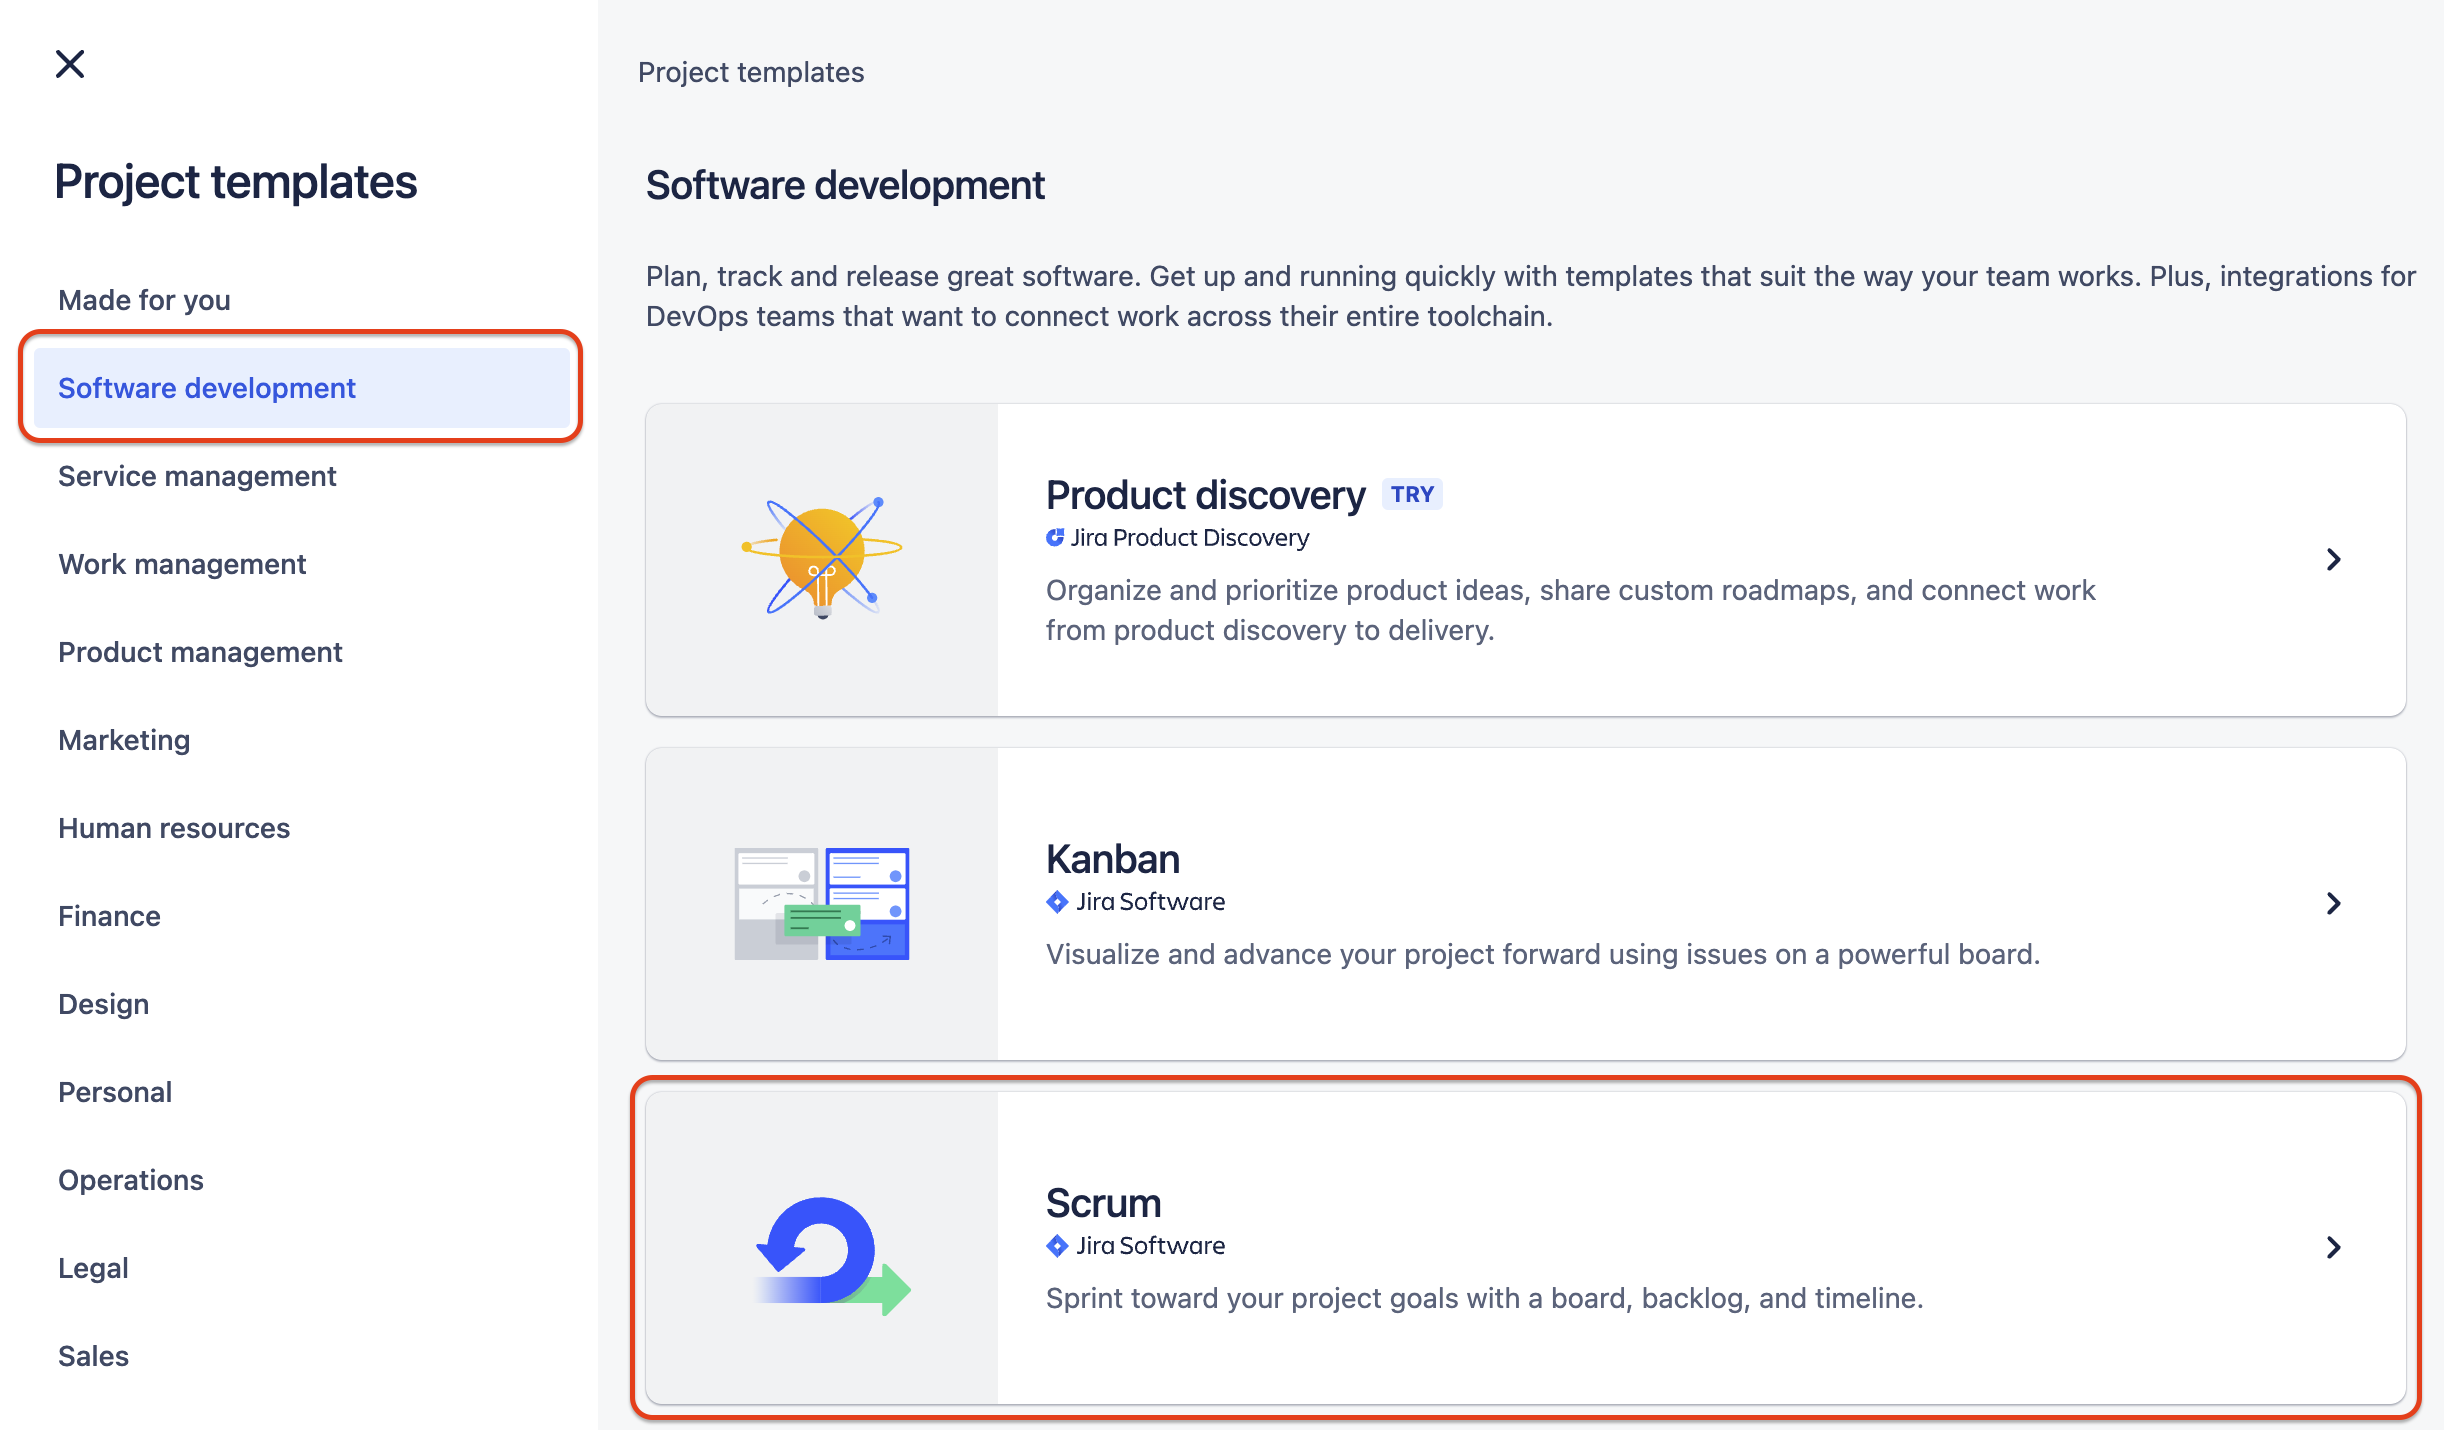Screen dimensions: 2444x1430
Task: Click the Product discovery atom lightbulb illustration
Action: [822, 558]
